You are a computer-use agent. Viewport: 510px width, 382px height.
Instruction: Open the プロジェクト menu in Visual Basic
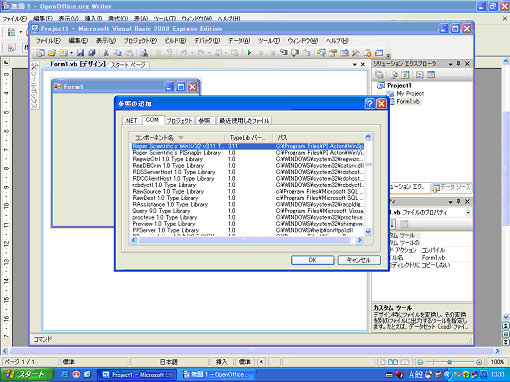pyautogui.click(x=140, y=41)
